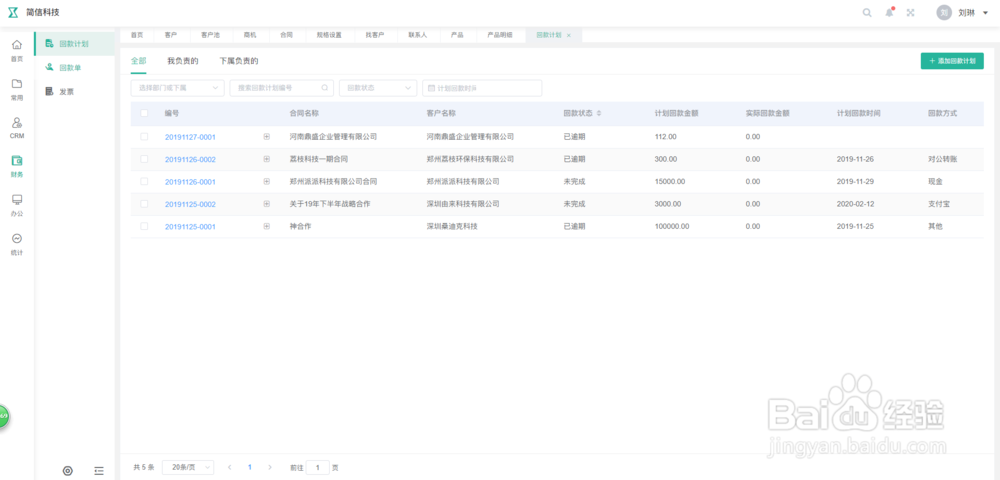Open the 刘琳 user menu arrow
1000x480 pixels.
[x=985, y=13]
